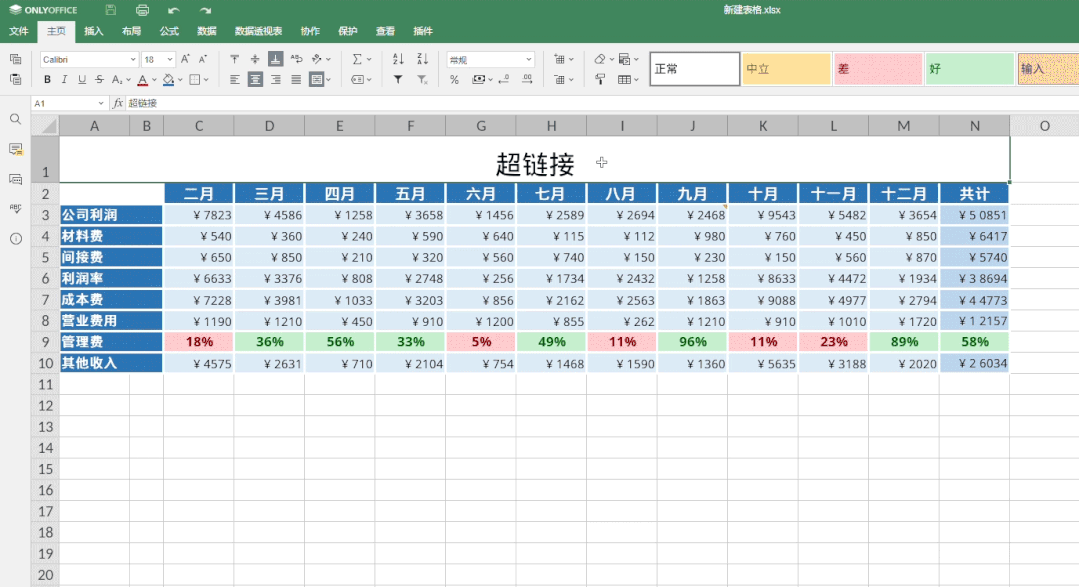Image resolution: width=1079 pixels, height=587 pixels.
Task: Click the filter funnel icon
Action: click(x=398, y=80)
